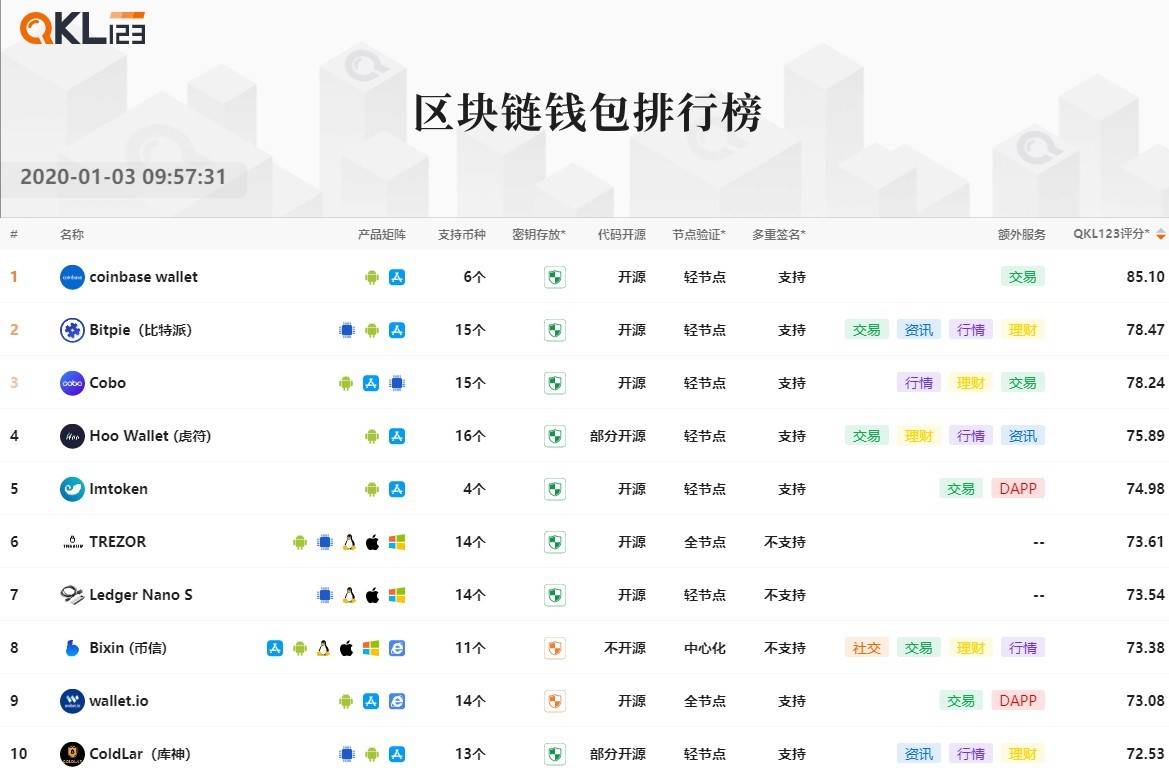Click Bitpie's Android icon
This screenshot has width=1169, height=778.
click(x=371, y=330)
